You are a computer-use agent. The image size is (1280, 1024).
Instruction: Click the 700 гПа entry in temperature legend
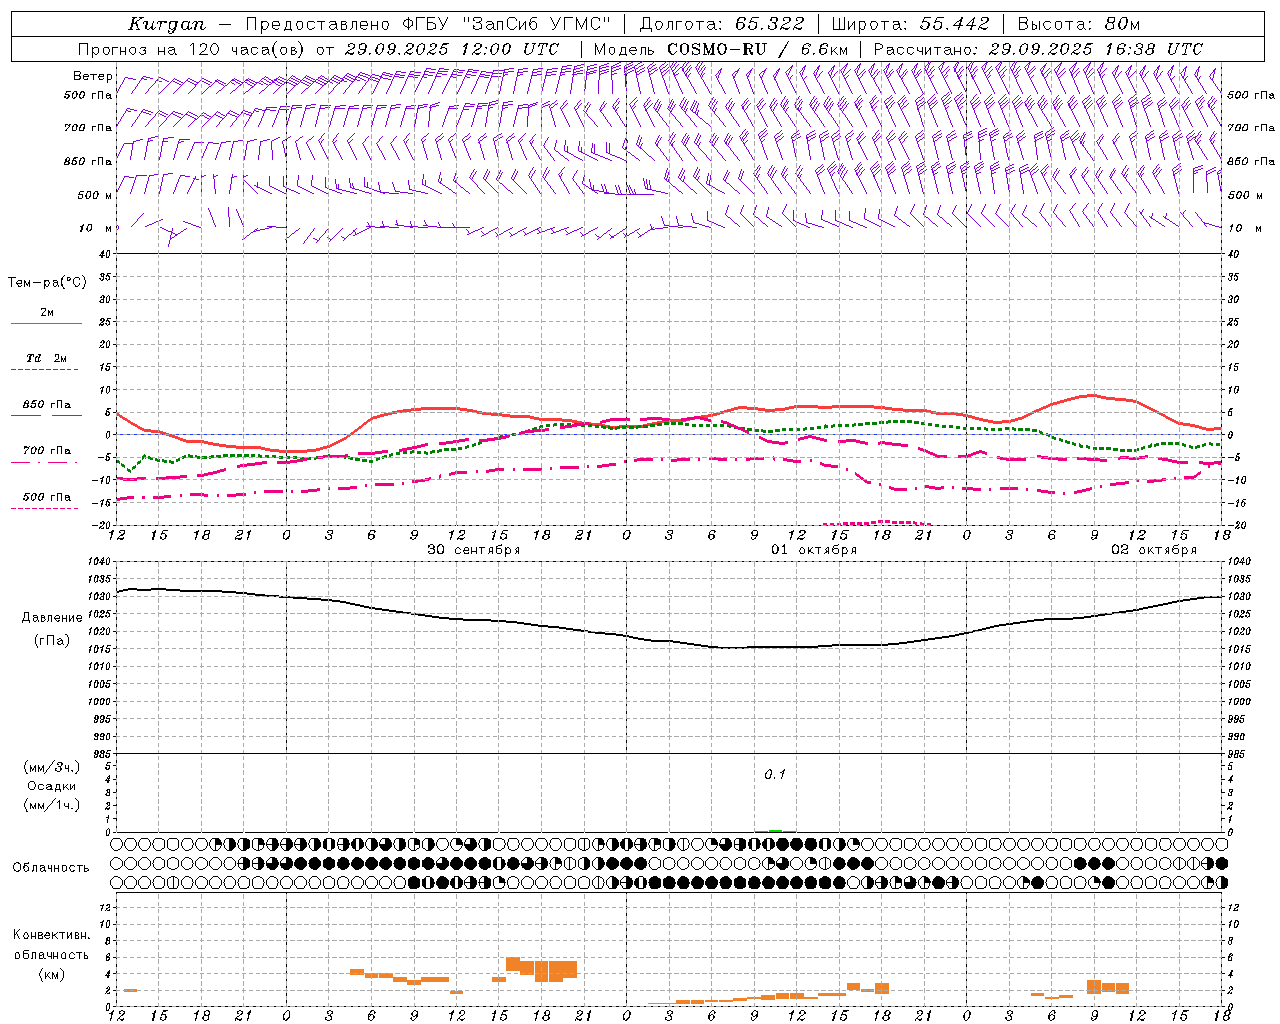pyautogui.click(x=46, y=451)
